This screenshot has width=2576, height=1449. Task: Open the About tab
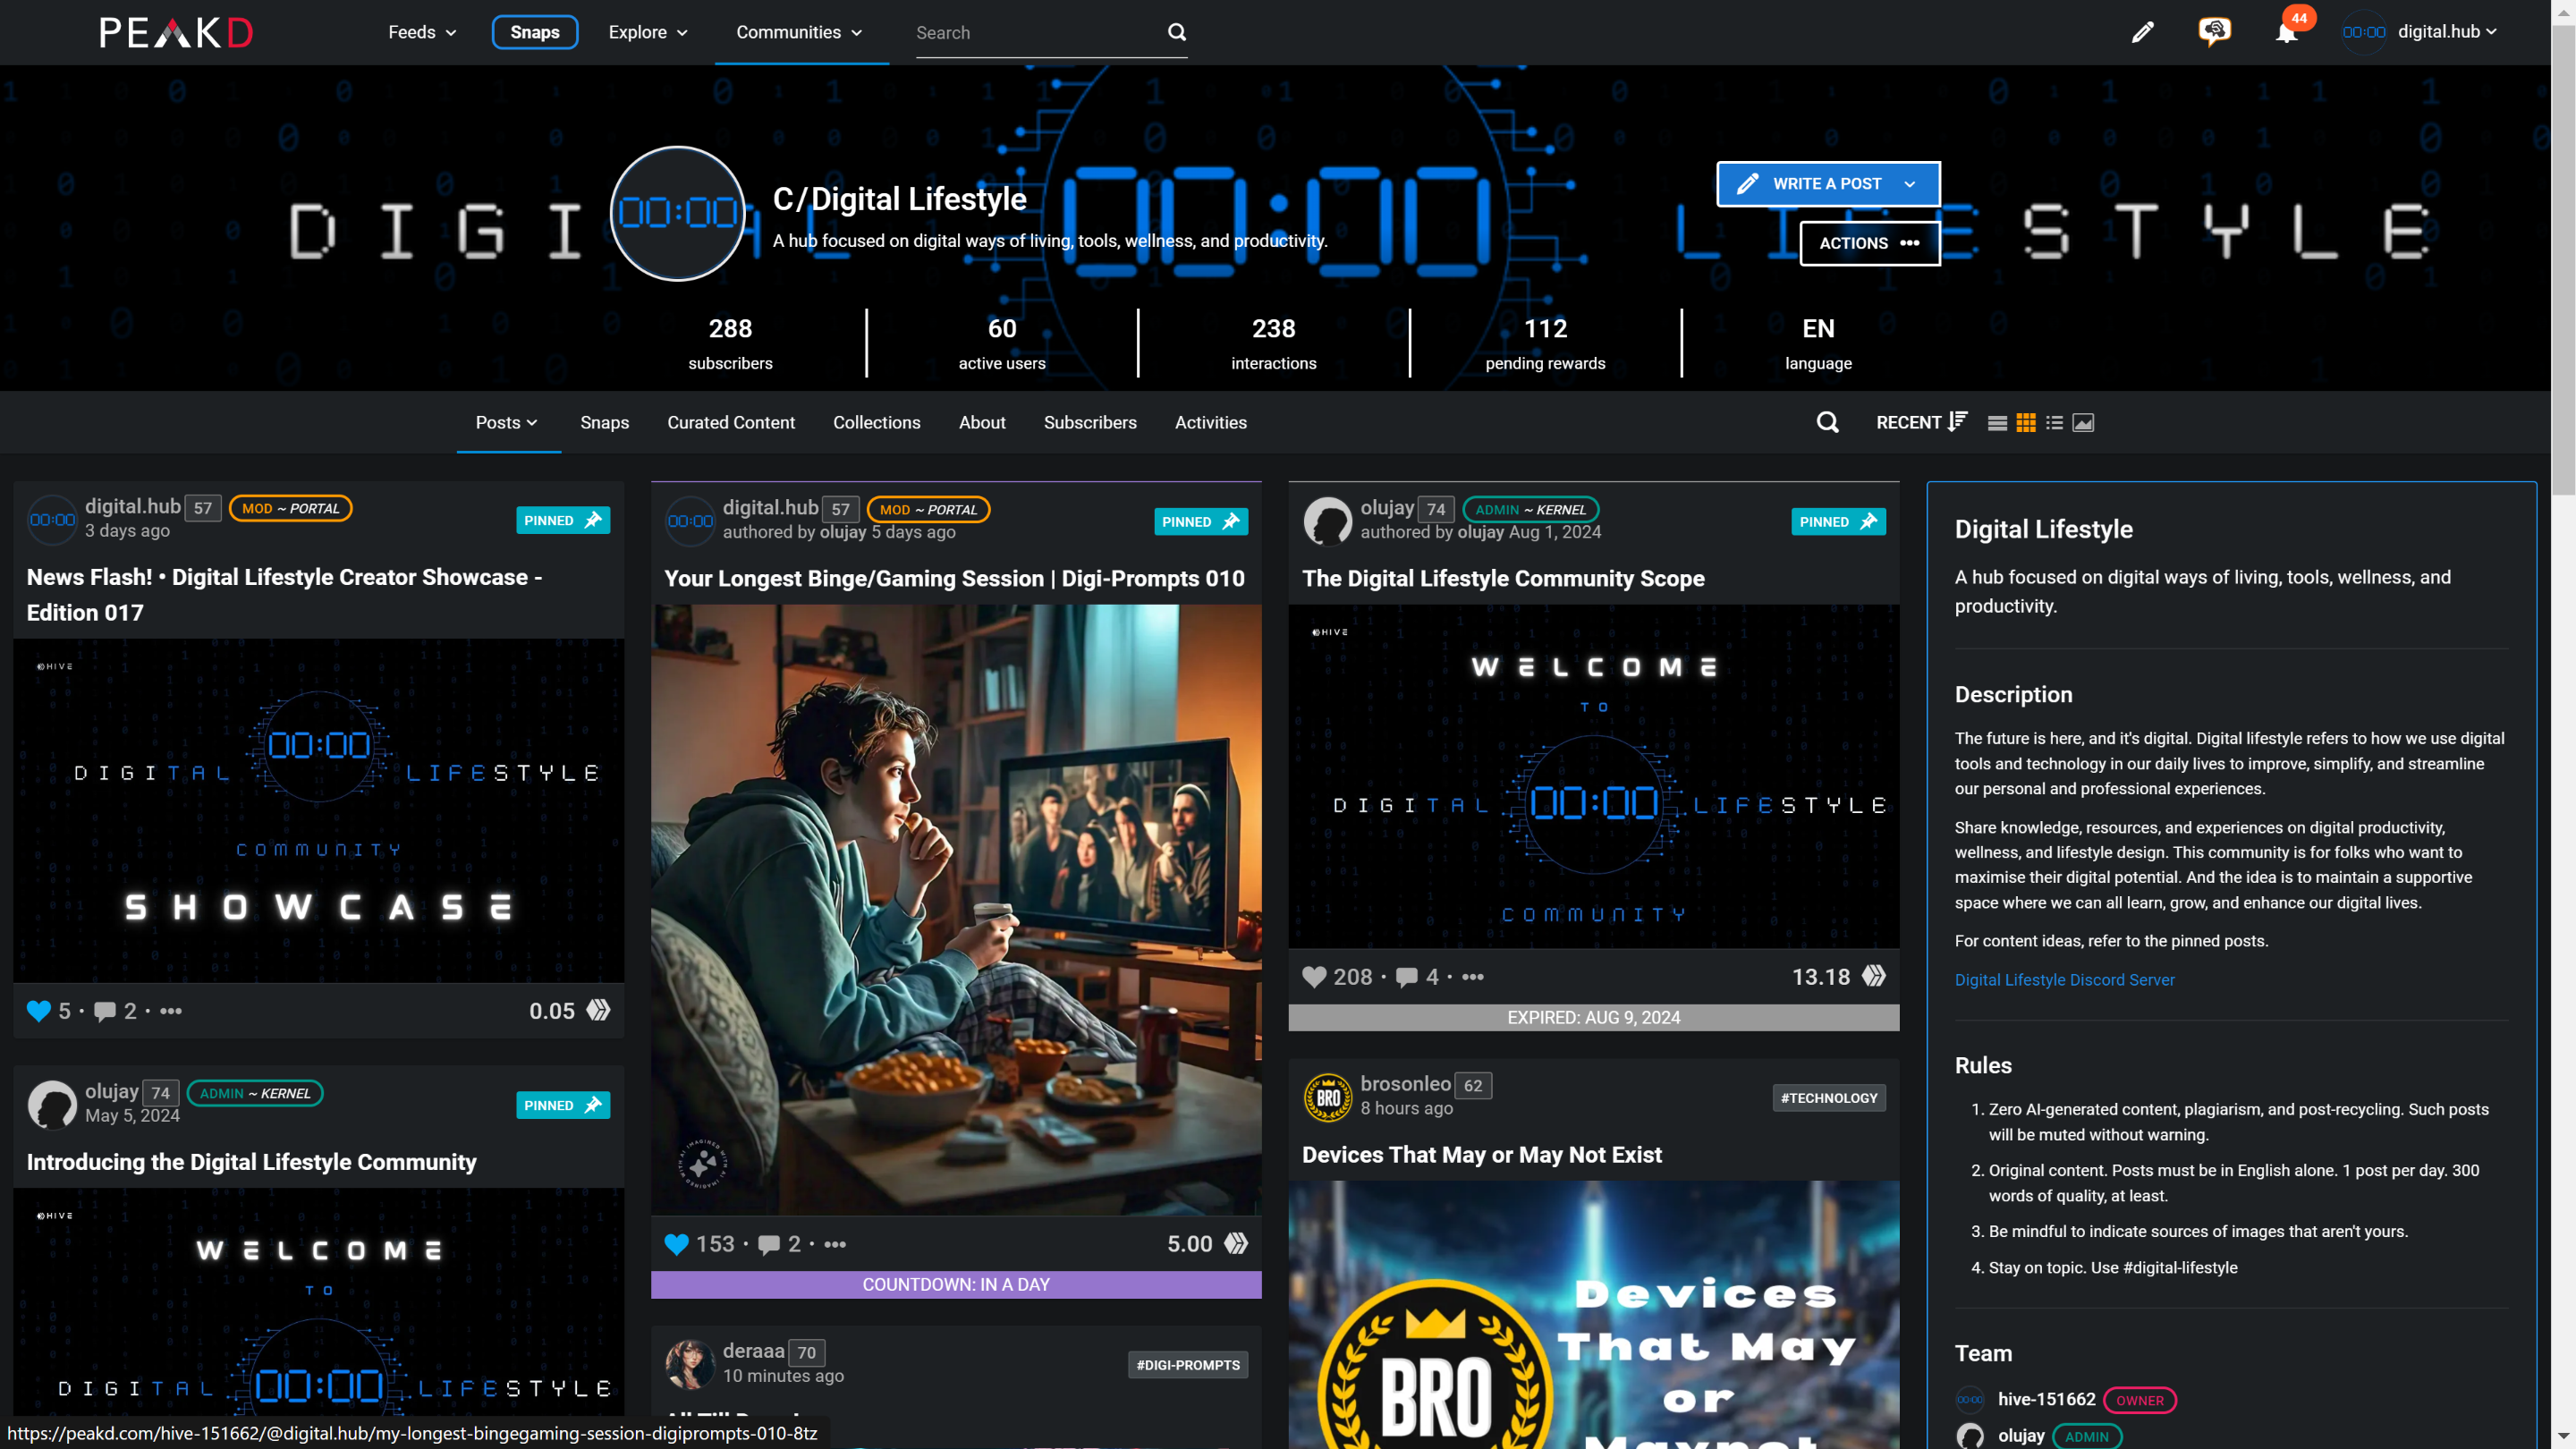982,422
